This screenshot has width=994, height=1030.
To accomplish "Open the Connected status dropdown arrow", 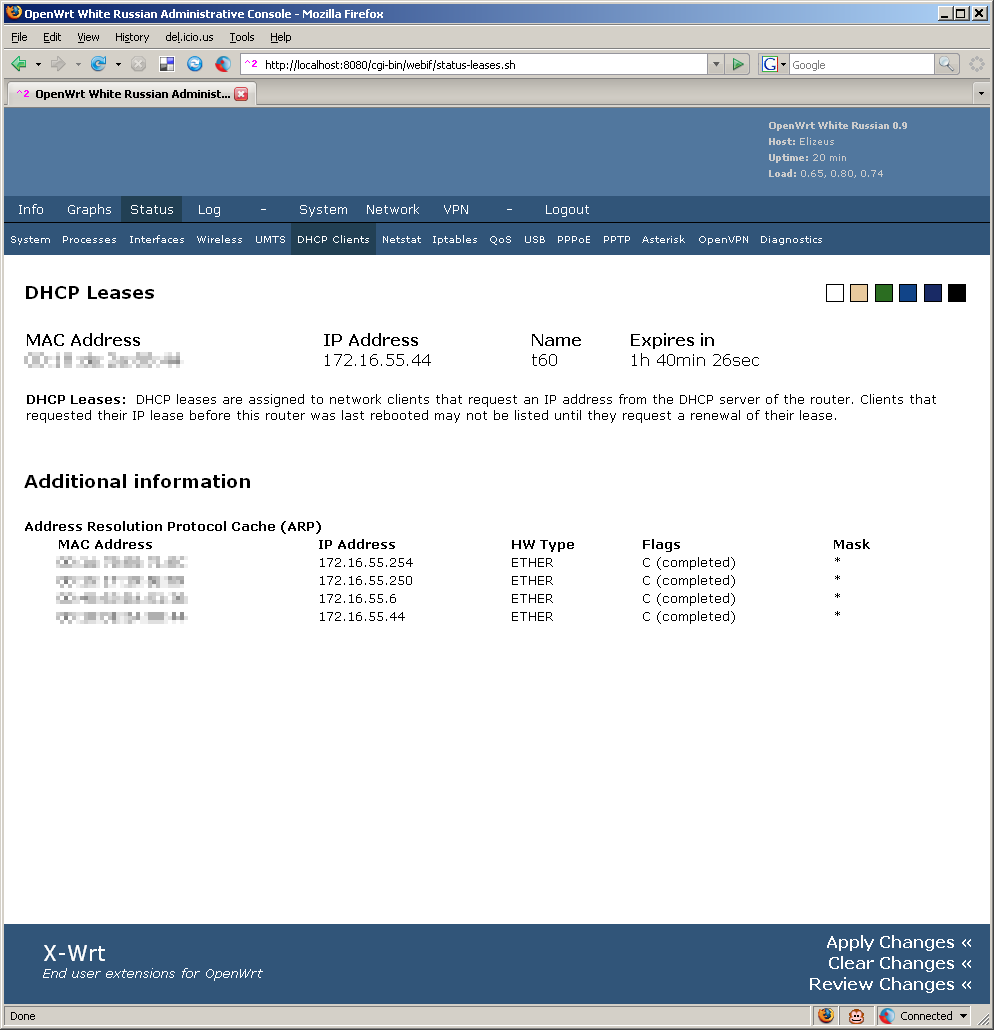I will click(x=963, y=1016).
